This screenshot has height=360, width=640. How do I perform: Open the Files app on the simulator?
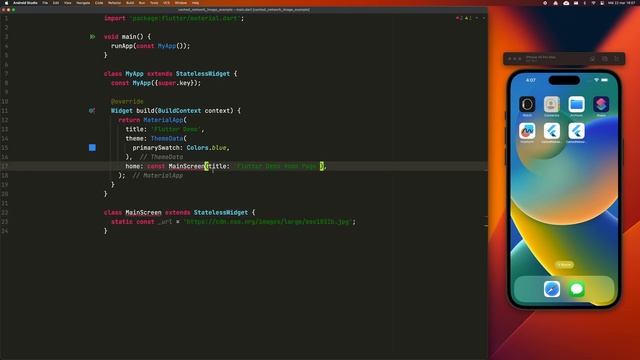pyautogui.click(x=576, y=104)
